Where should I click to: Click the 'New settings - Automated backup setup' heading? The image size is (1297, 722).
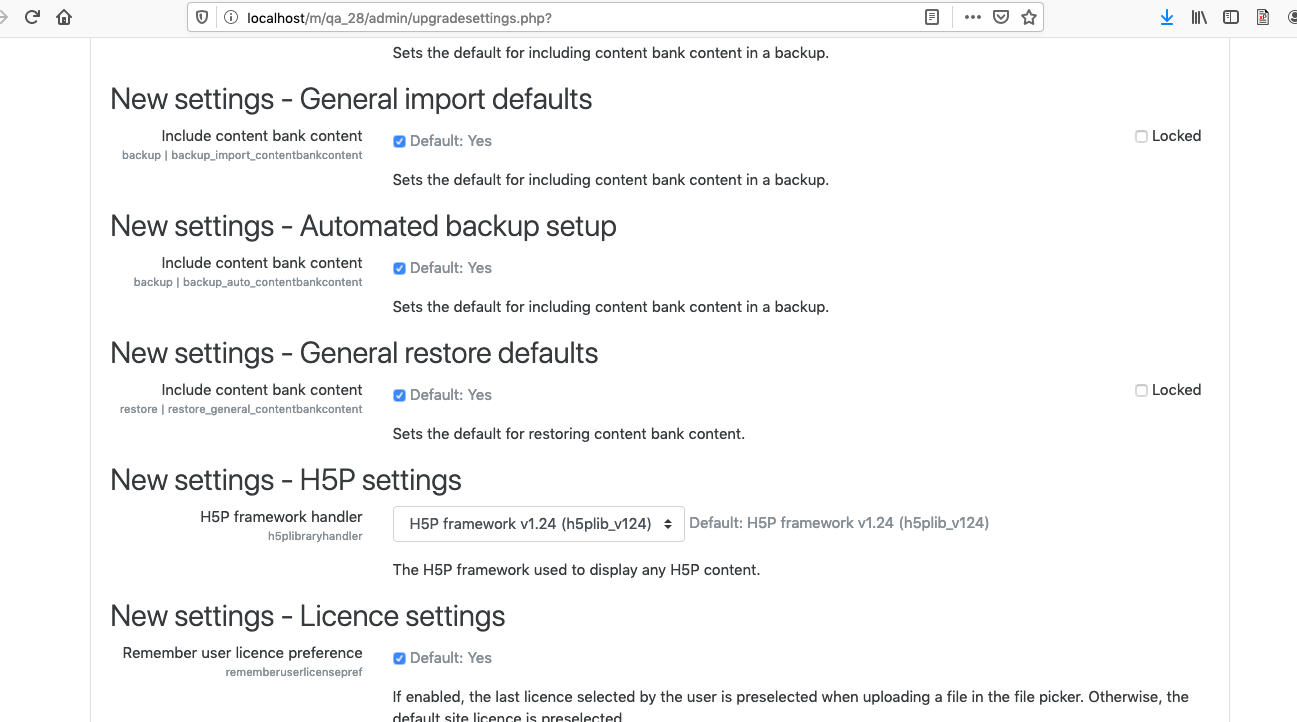click(x=363, y=226)
